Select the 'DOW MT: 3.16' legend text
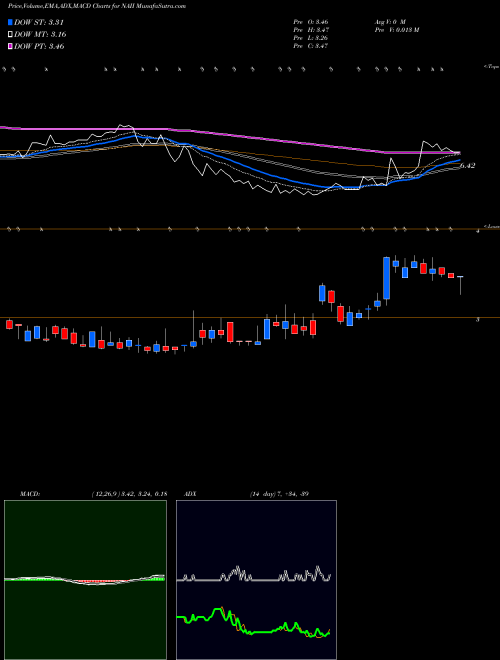This screenshot has height=660, width=500. coord(40,34)
